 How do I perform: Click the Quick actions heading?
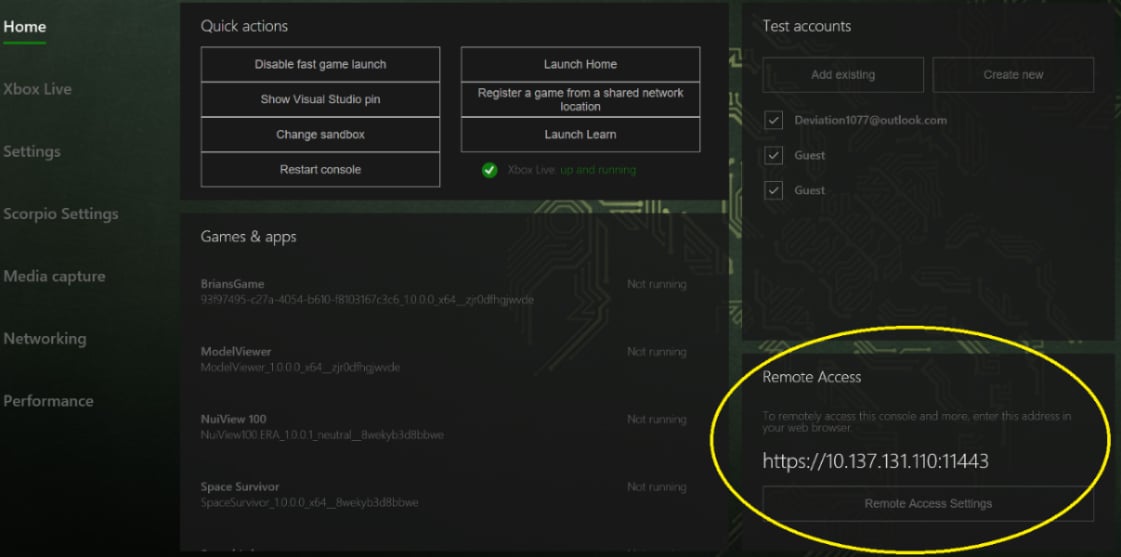tap(244, 26)
